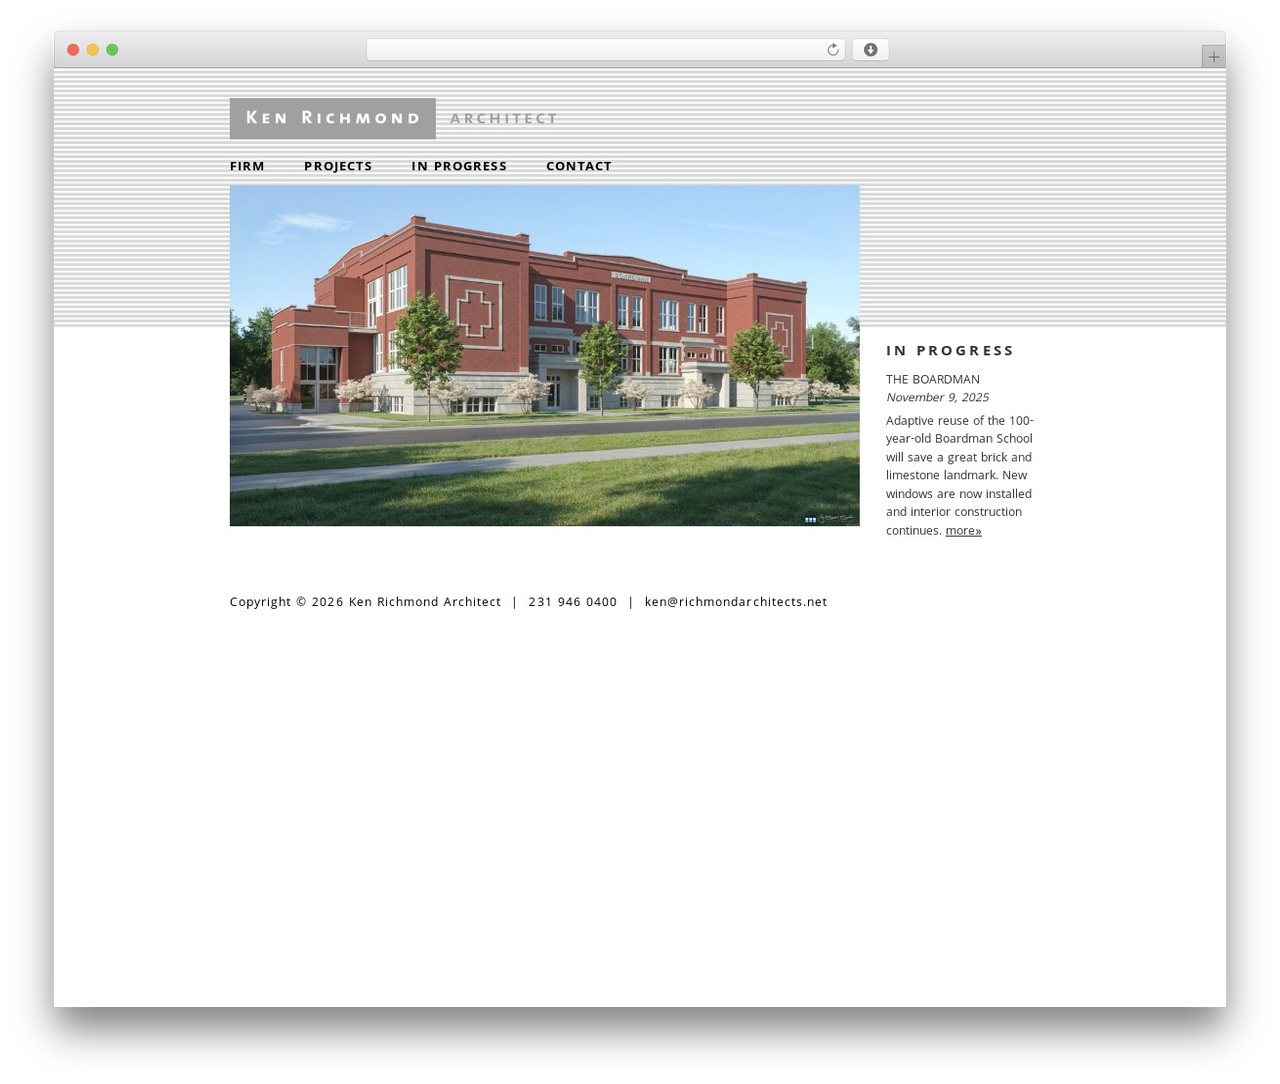
Task: Go to In Progress navigation link
Action: [x=459, y=166]
